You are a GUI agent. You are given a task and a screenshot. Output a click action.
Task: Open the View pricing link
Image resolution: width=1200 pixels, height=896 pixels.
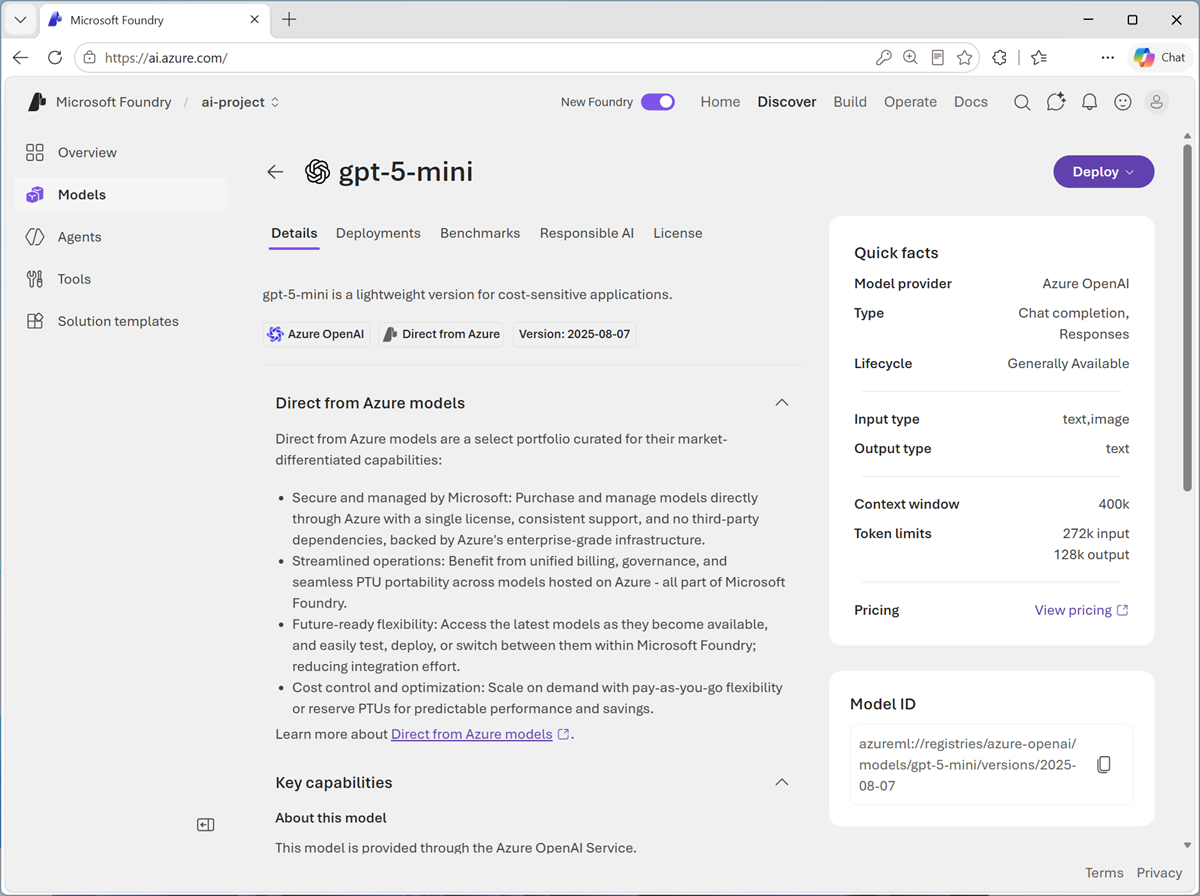(1081, 610)
